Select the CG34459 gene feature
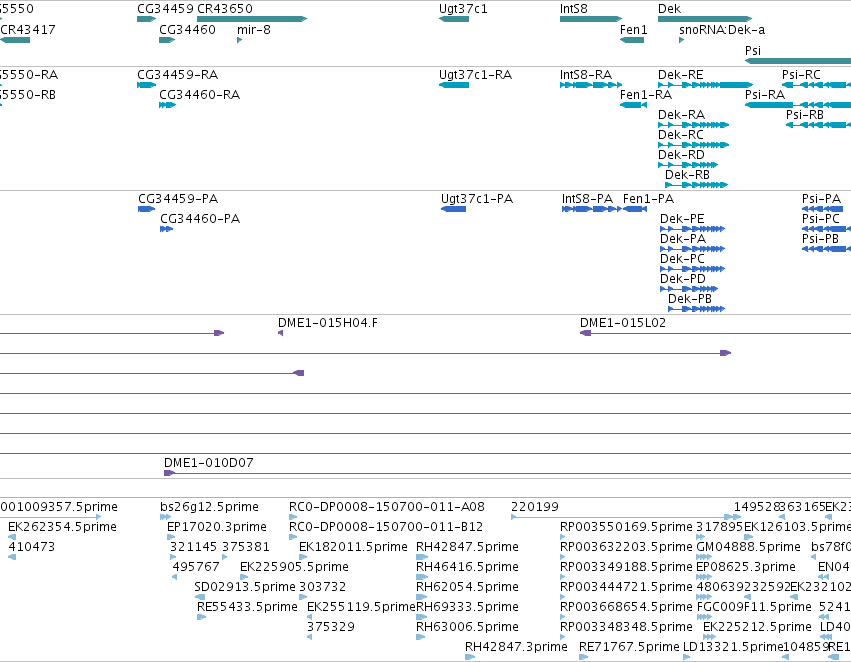 click(x=147, y=19)
